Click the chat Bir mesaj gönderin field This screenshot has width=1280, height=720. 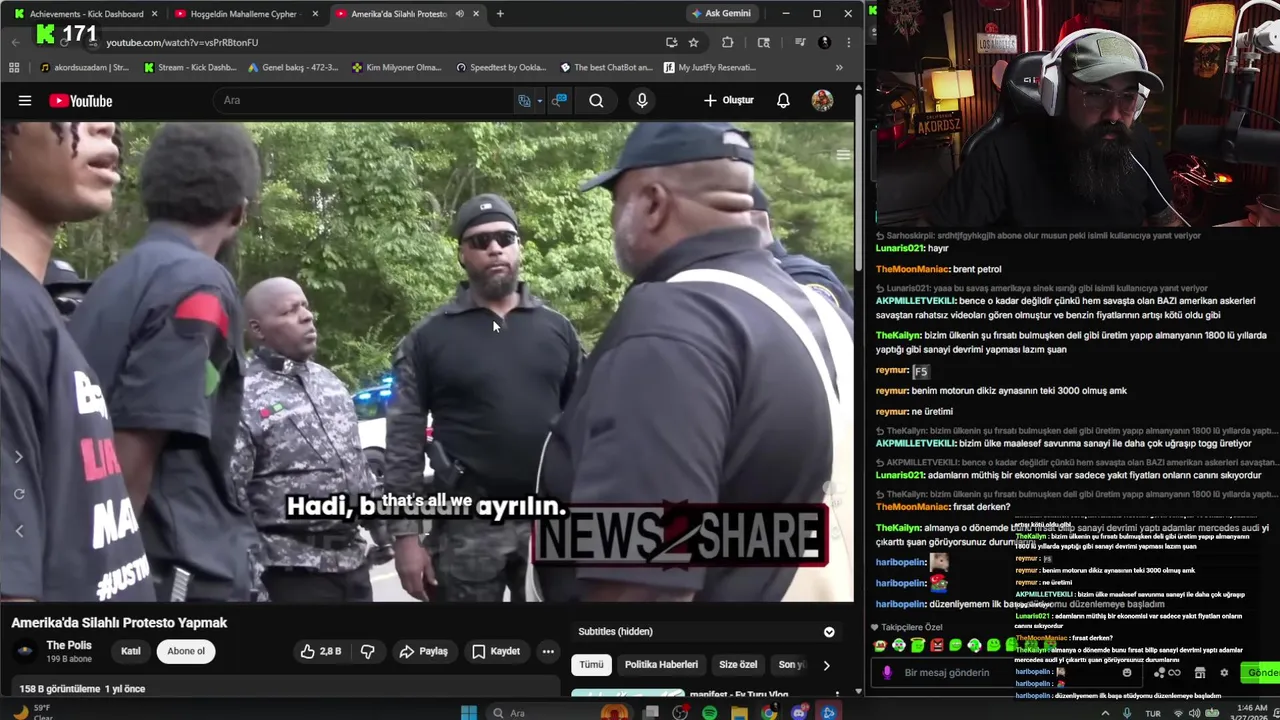(x=1005, y=672)
